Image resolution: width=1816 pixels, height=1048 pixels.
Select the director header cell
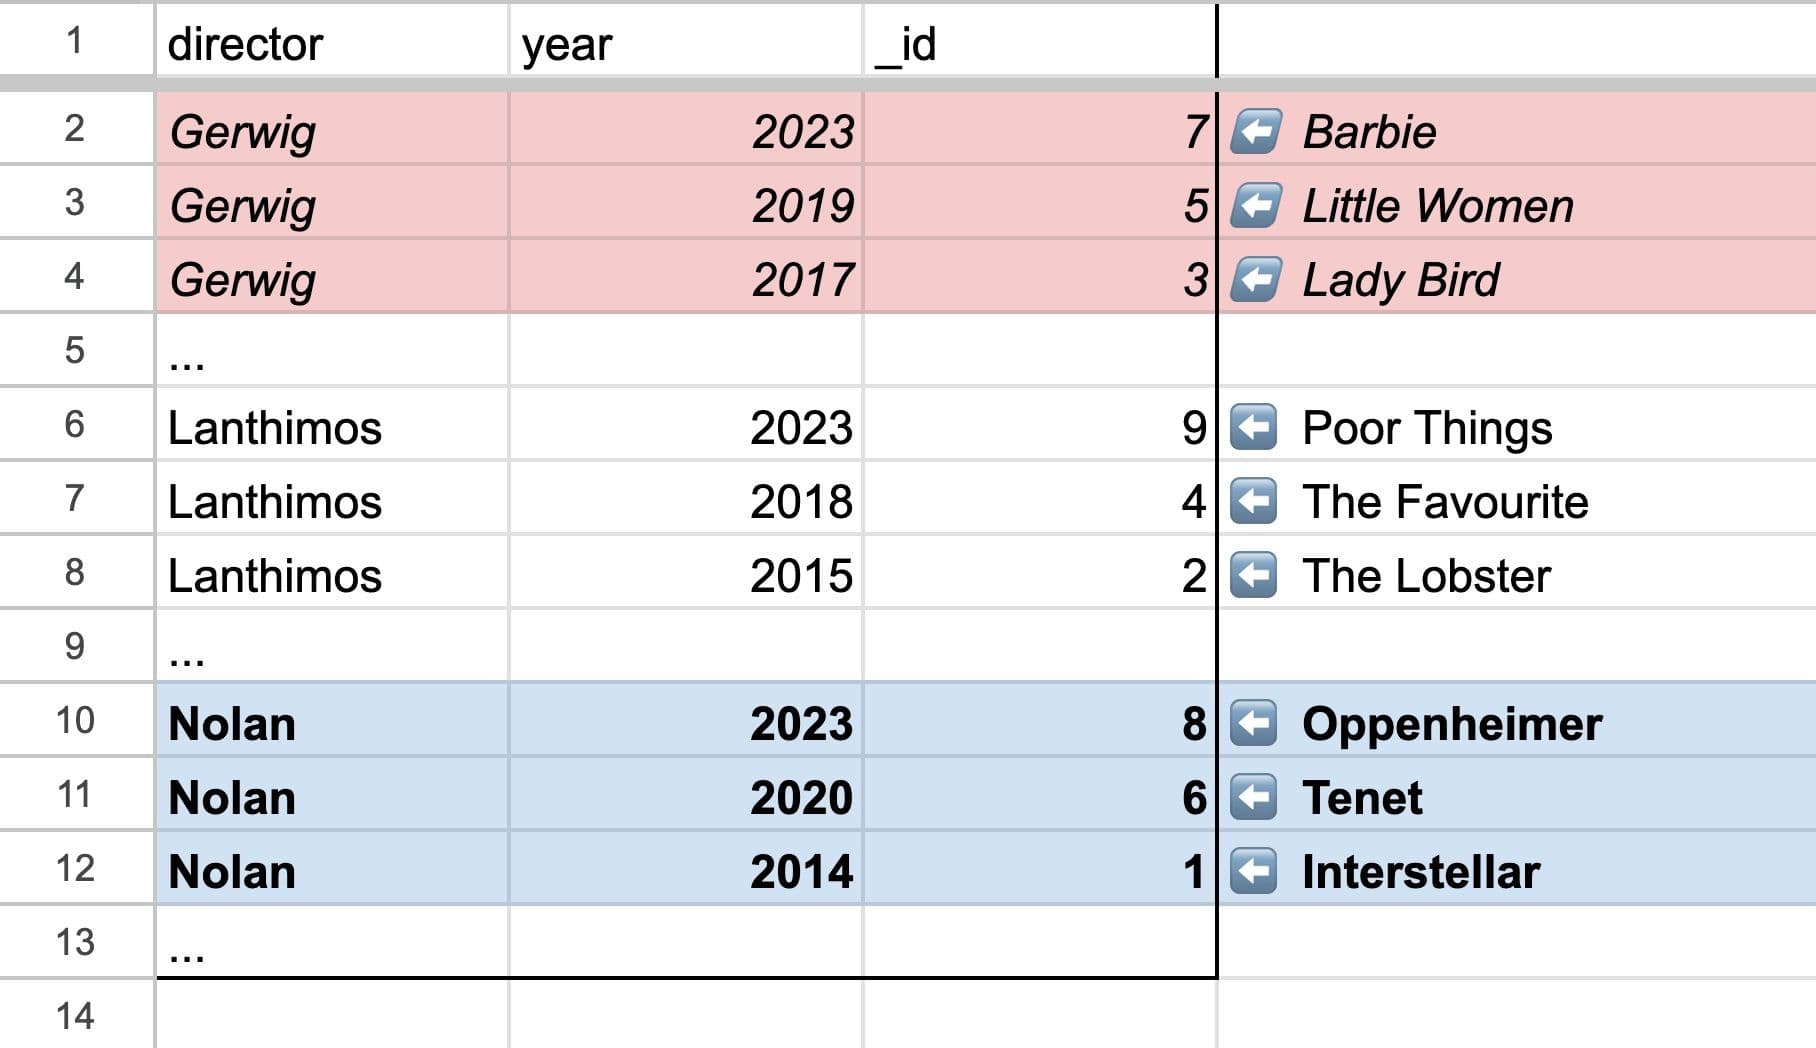pos(331,43)
